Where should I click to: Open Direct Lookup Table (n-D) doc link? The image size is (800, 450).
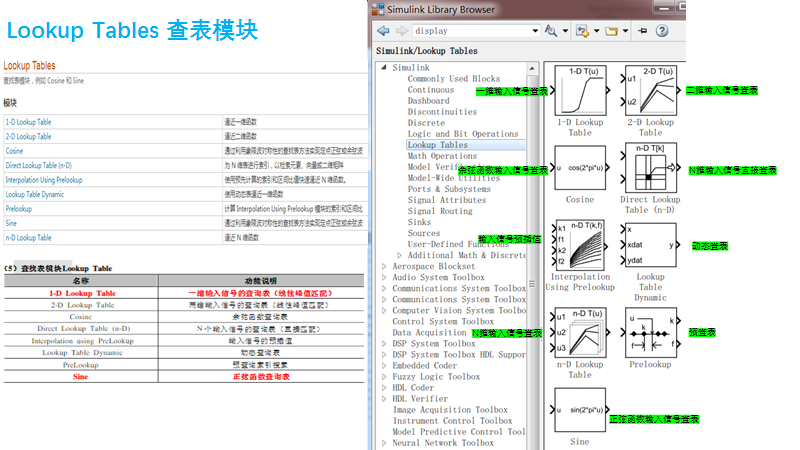click(x=39, y=165)
